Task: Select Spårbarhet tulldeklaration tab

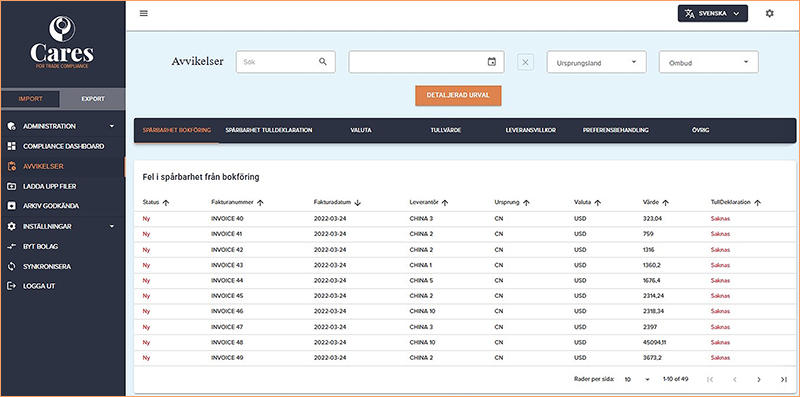Action: [269, 130]
